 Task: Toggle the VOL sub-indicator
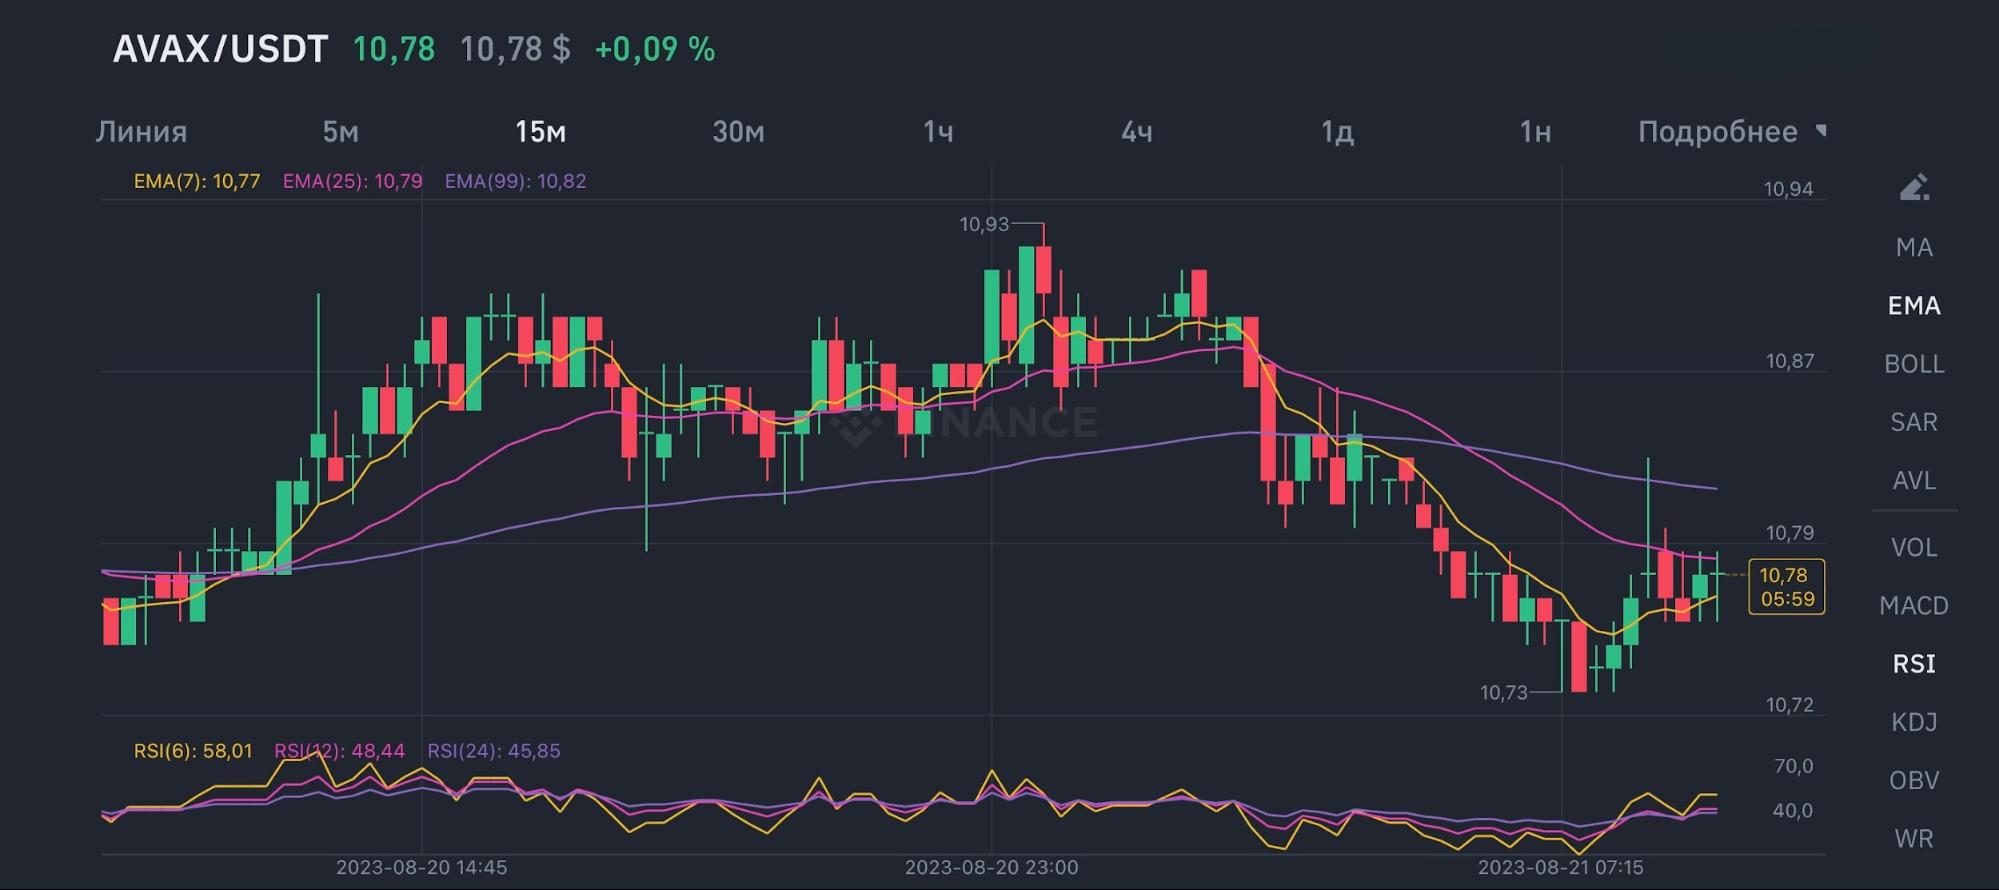coord(1914,547)
